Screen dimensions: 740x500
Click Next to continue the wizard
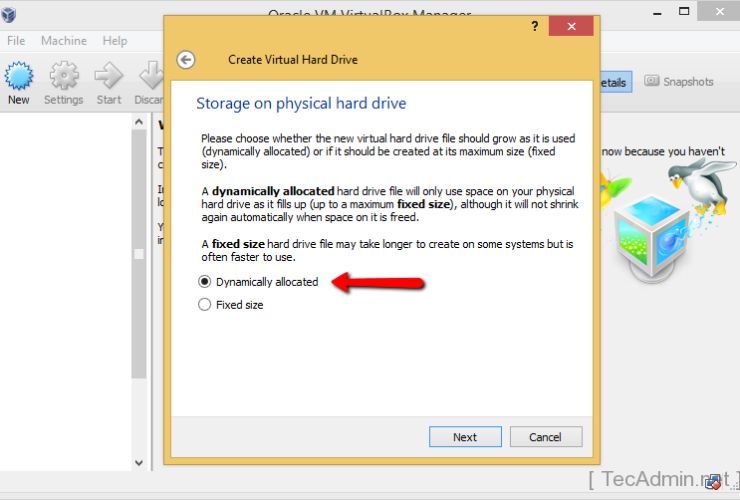pyautogui.click(x=465, y=437)
